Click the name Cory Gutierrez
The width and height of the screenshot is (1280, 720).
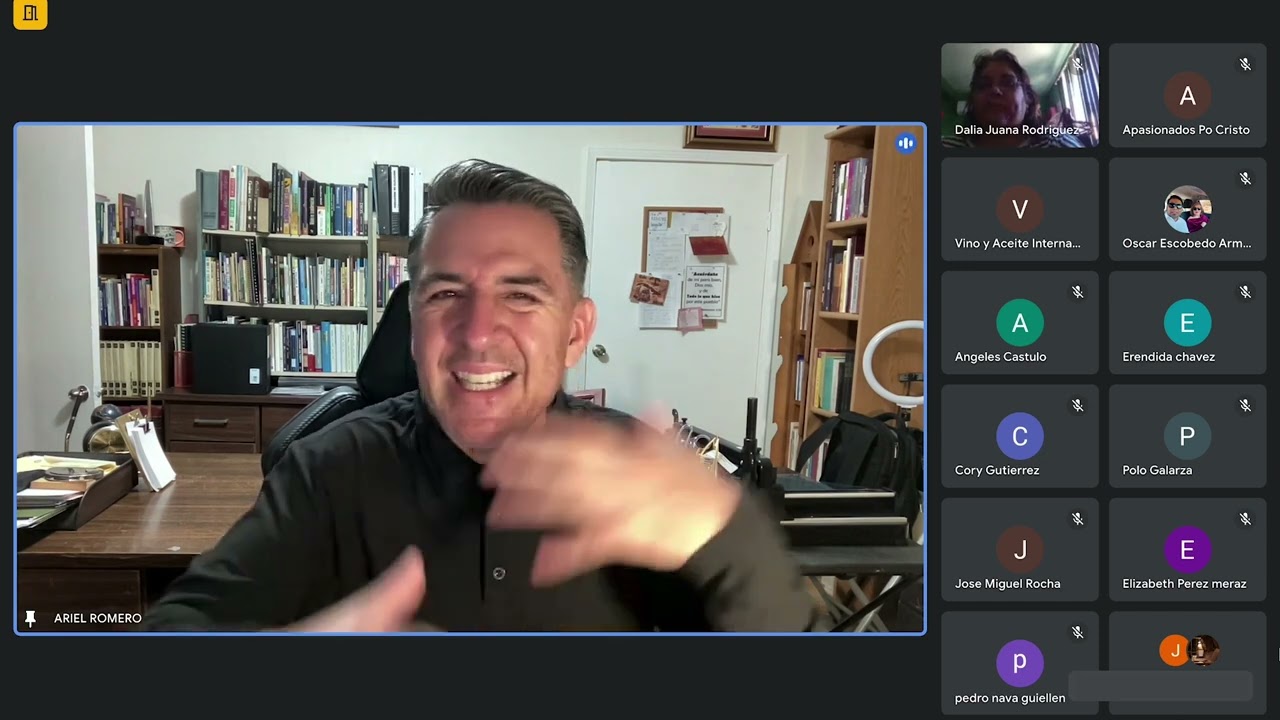[997, 470]
